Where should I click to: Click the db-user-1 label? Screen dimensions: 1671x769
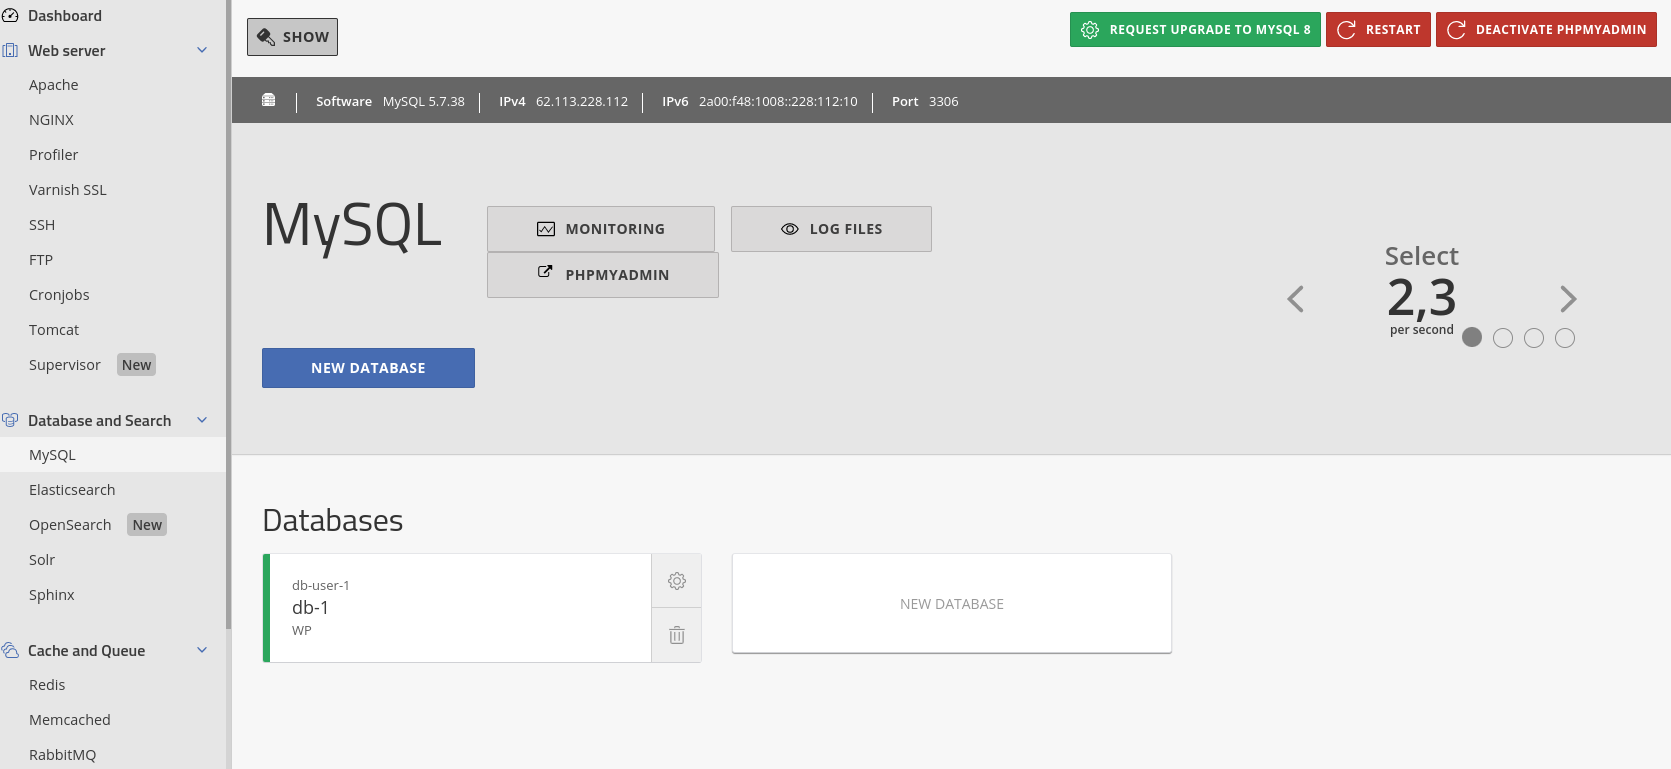coord(321,586)
